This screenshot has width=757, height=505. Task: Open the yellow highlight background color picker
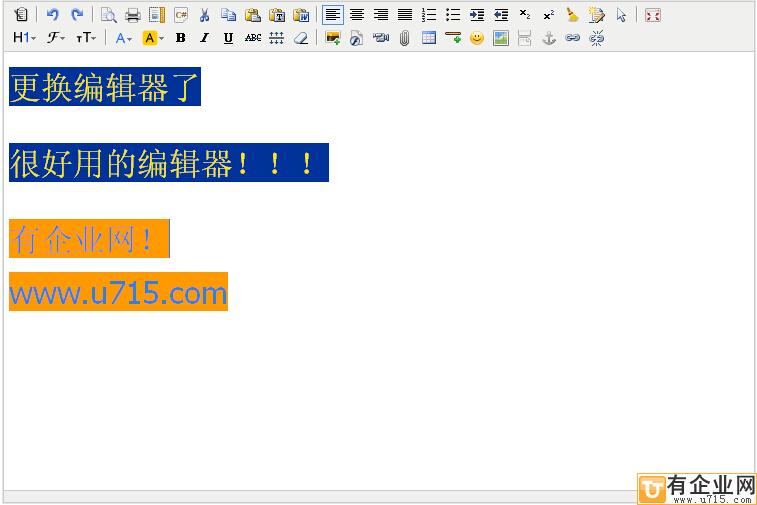point(153,38)
